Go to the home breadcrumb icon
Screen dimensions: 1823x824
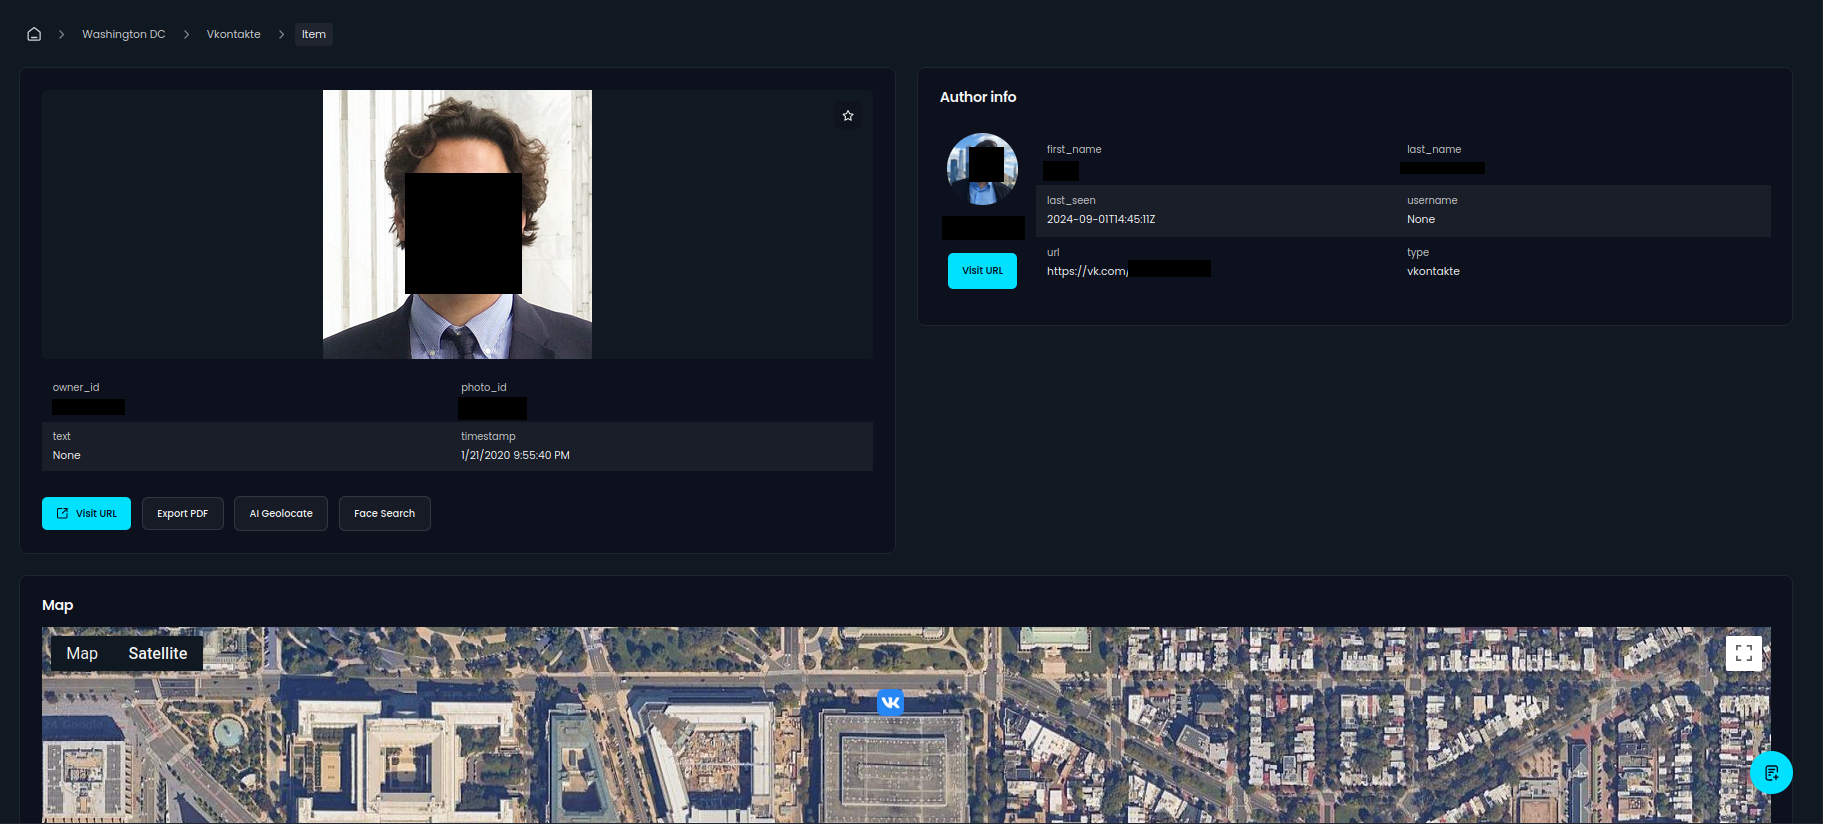34,34
